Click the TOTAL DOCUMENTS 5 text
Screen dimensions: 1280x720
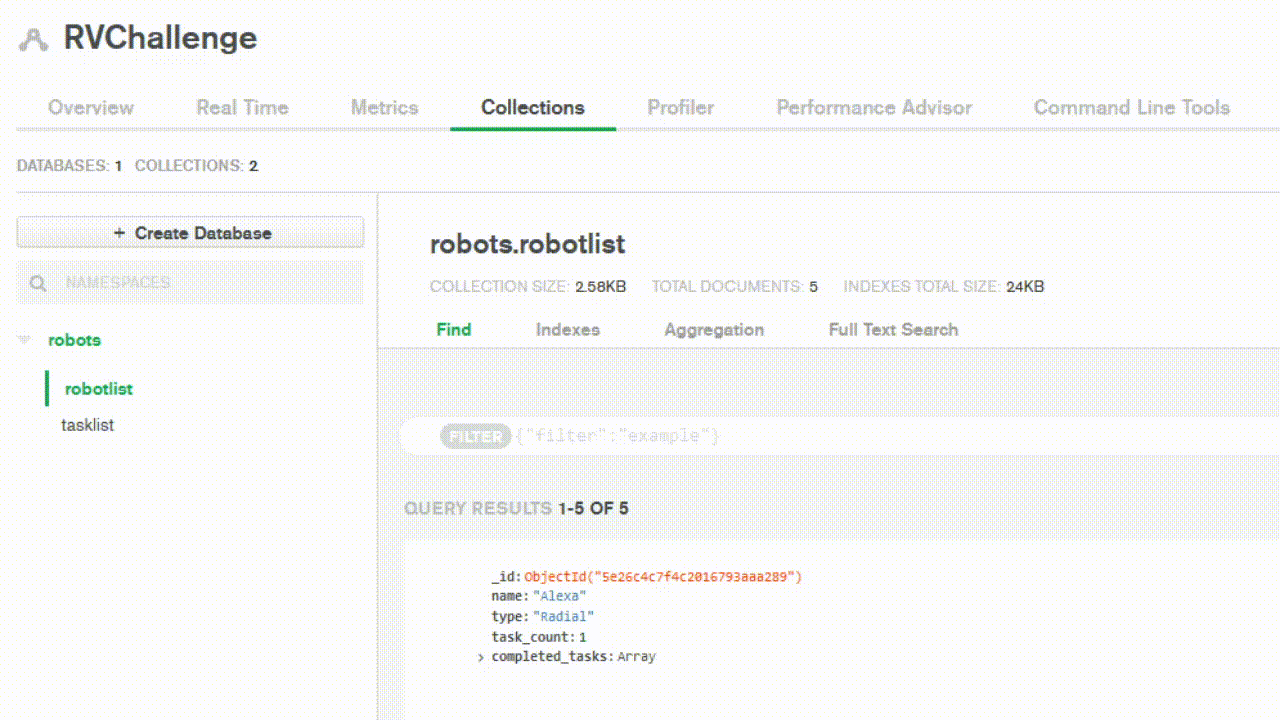tap(735, 286)
